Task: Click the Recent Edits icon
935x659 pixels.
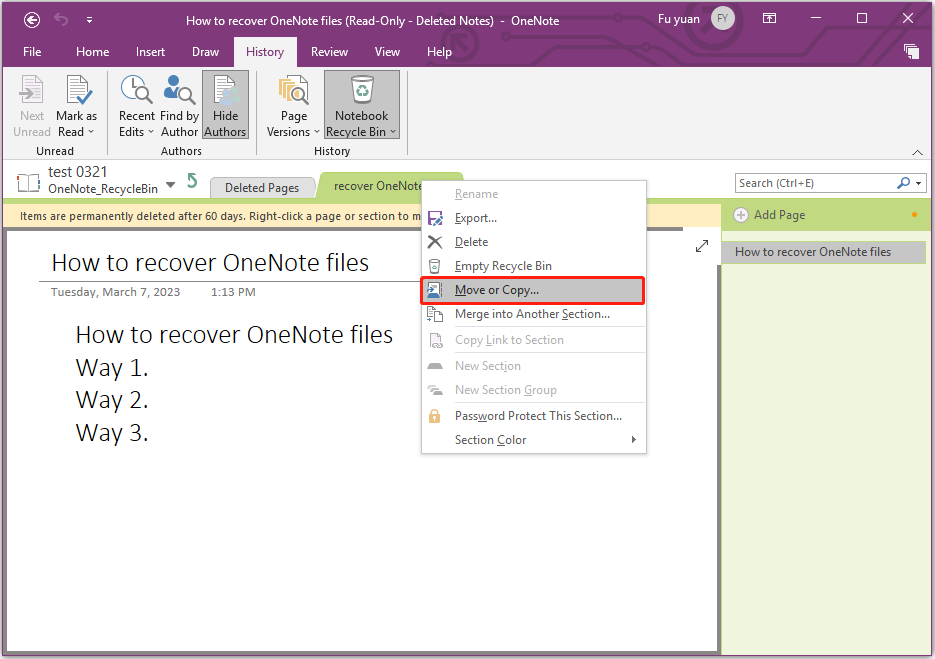Action: pyautogui.click(x=136, y=89)
